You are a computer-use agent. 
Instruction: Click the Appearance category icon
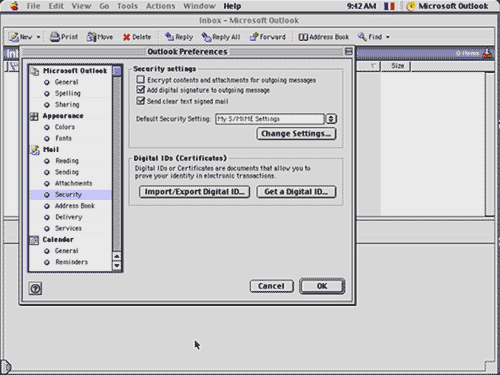[34, 116]
